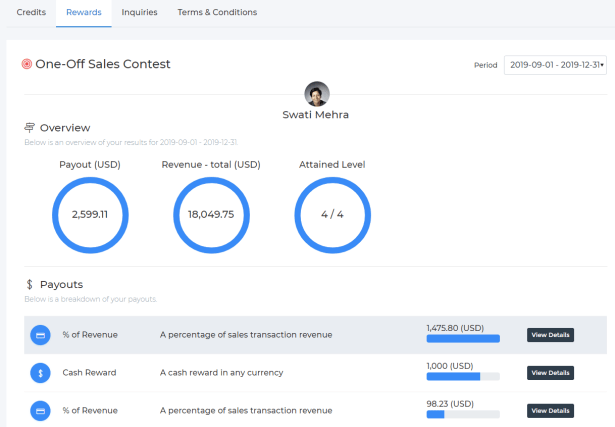Screen dimensions: 615x427
Task: Open the Inquiries tab
Action: (139, 13)
